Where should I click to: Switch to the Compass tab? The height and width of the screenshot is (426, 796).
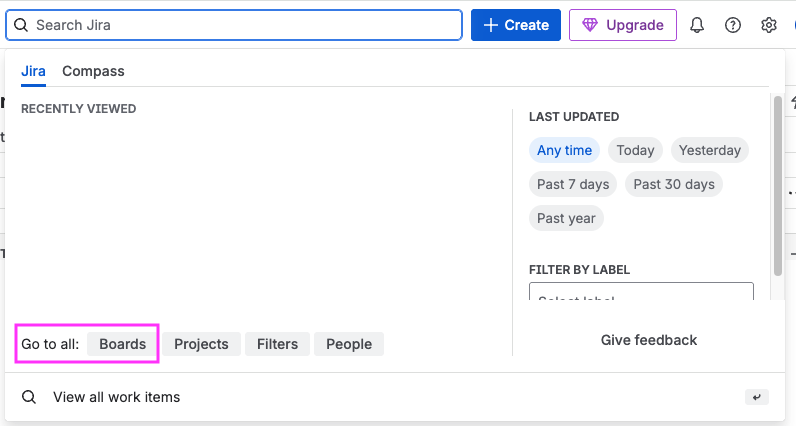click(93, 71)
